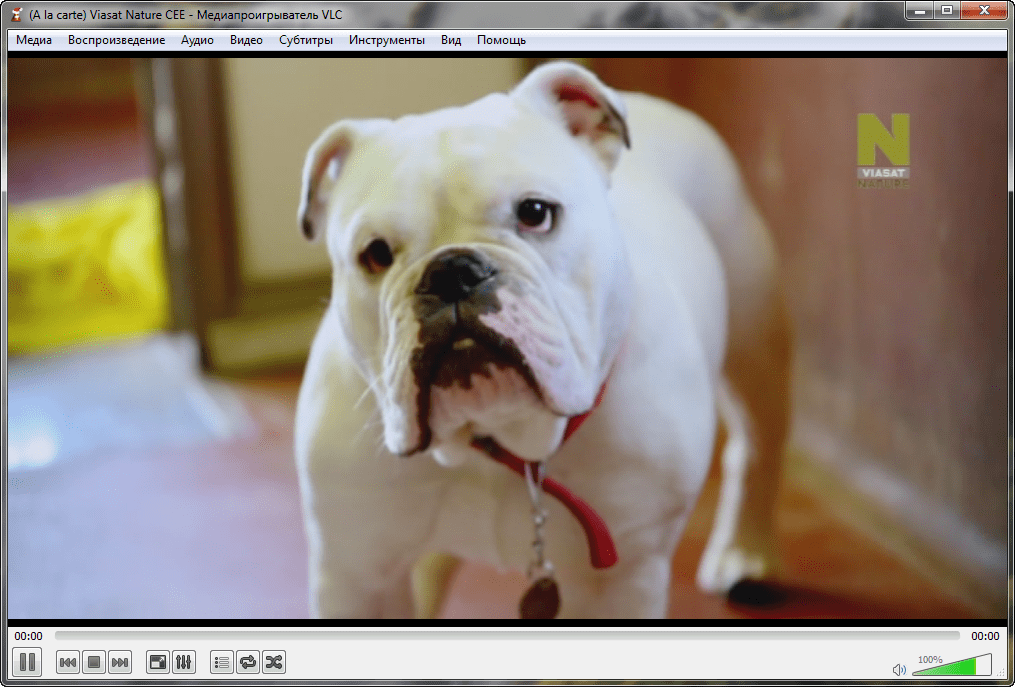Open the Видео menu
Screen dimensions: 1015x687
[x=246, y=40]
